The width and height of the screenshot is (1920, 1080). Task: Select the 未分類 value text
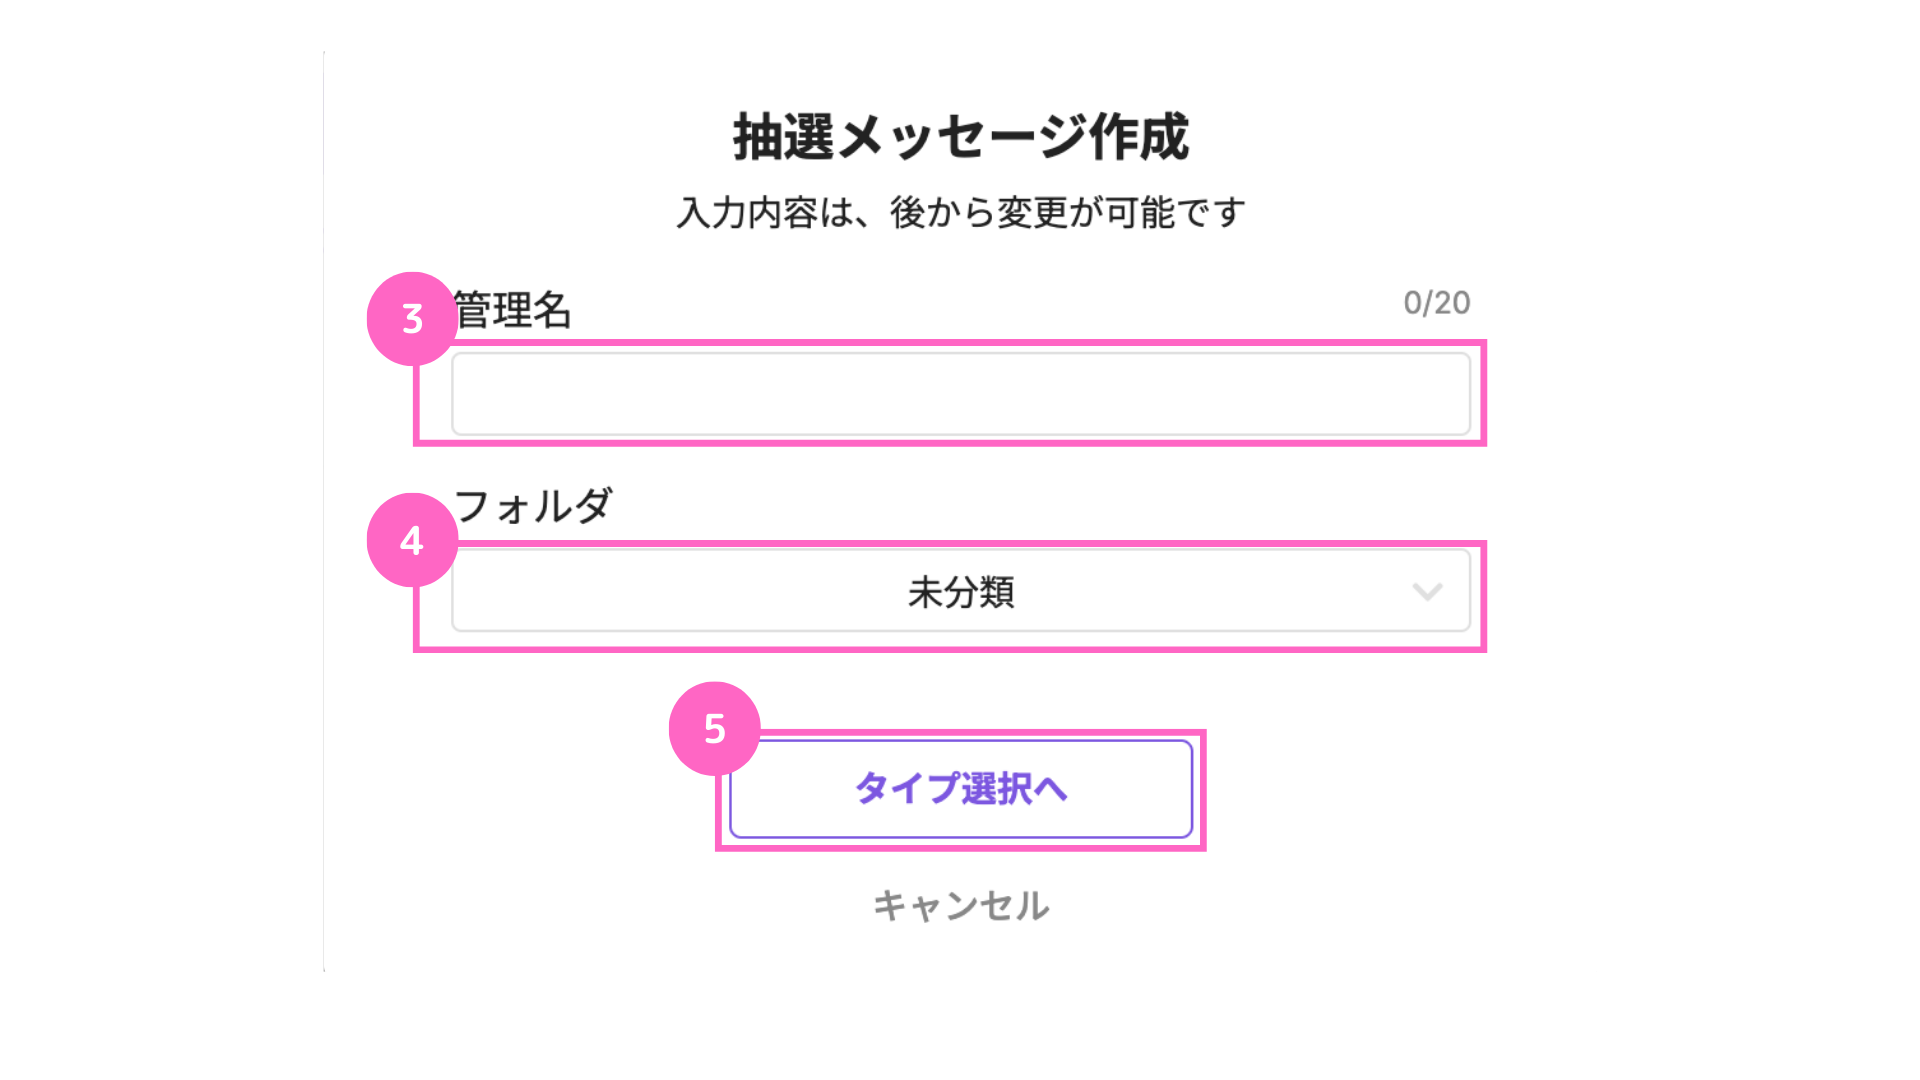pos(960,592)
